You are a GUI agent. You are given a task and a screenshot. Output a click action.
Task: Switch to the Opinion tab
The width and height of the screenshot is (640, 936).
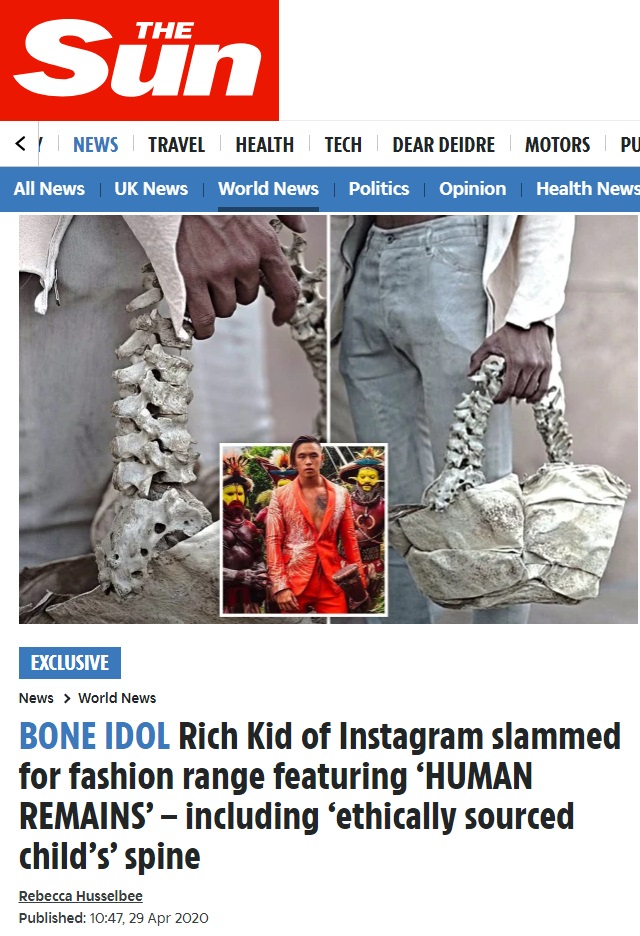point(472,189)
